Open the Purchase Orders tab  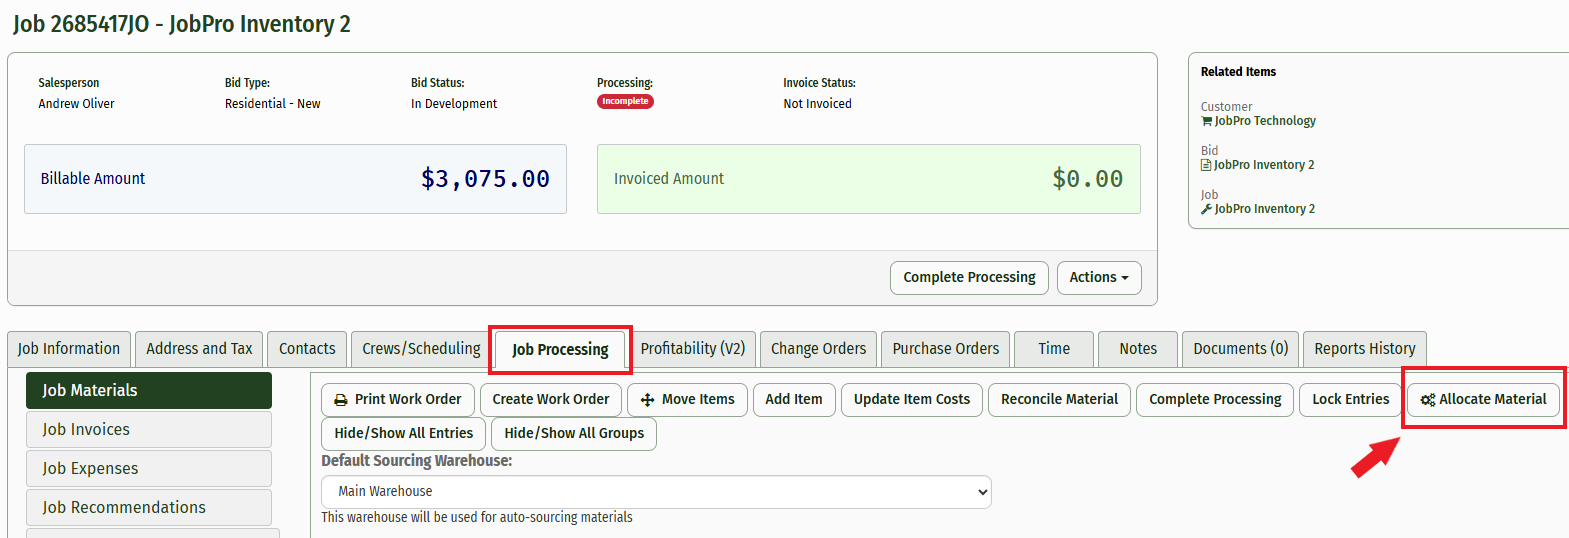946,349
